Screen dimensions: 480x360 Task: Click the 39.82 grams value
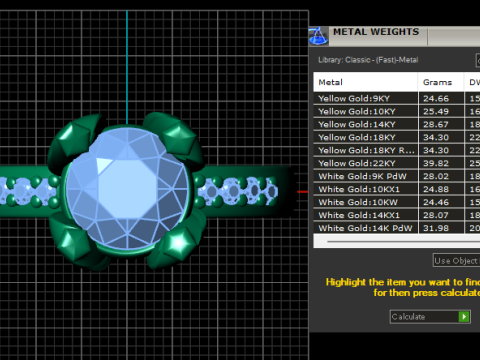click(436, 164)
